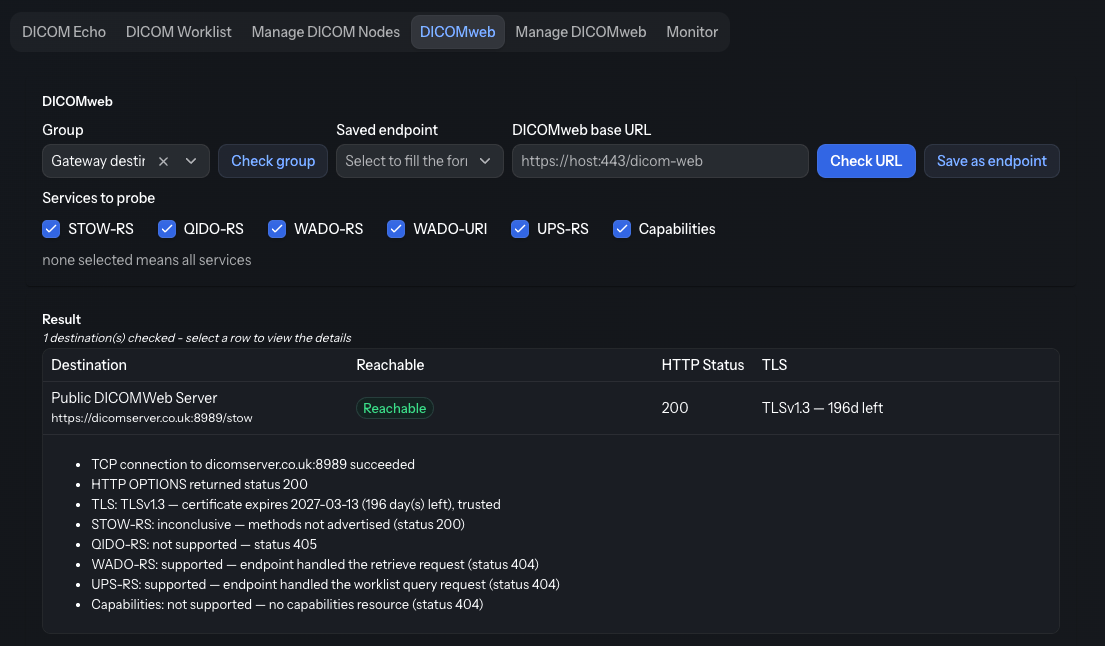The width and height of the screenshot is (1105, 646).
Task: Switch to the DICOM Worklist tab
Action: 178,32
